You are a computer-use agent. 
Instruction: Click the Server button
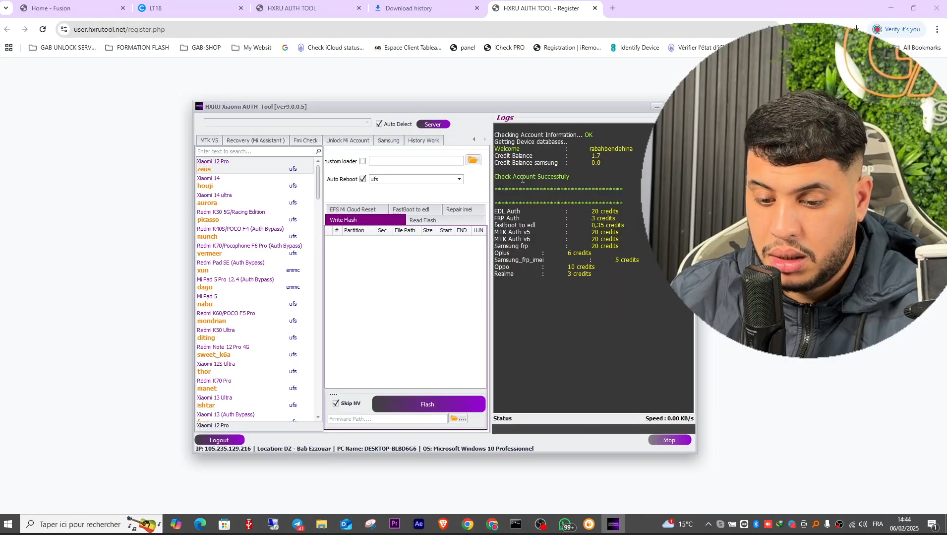click(432, 124)
